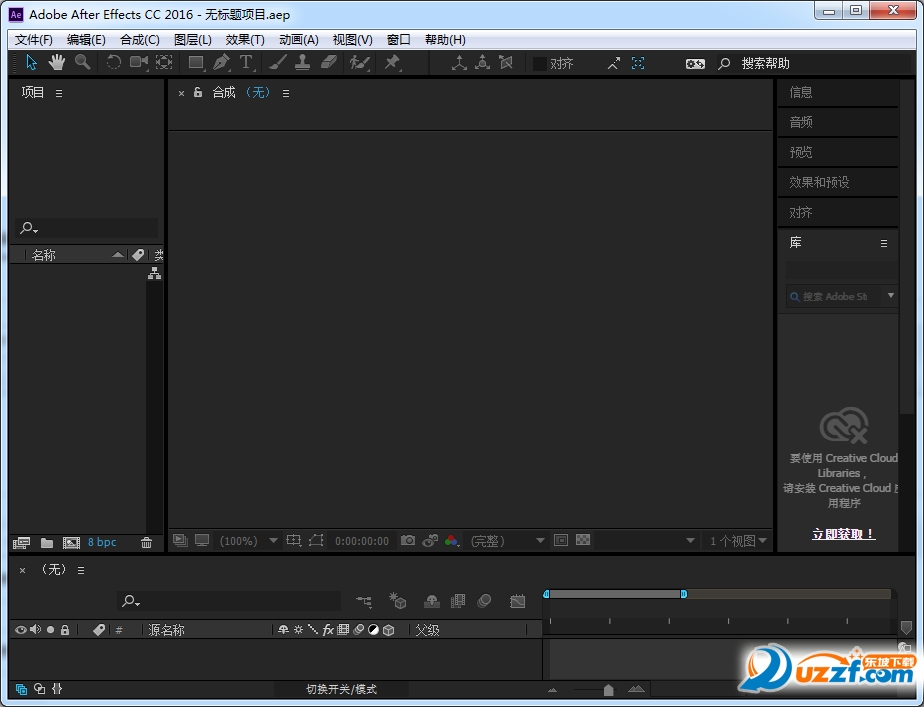
Task: Select the Selection arrow tool
Action: (31, 62)
